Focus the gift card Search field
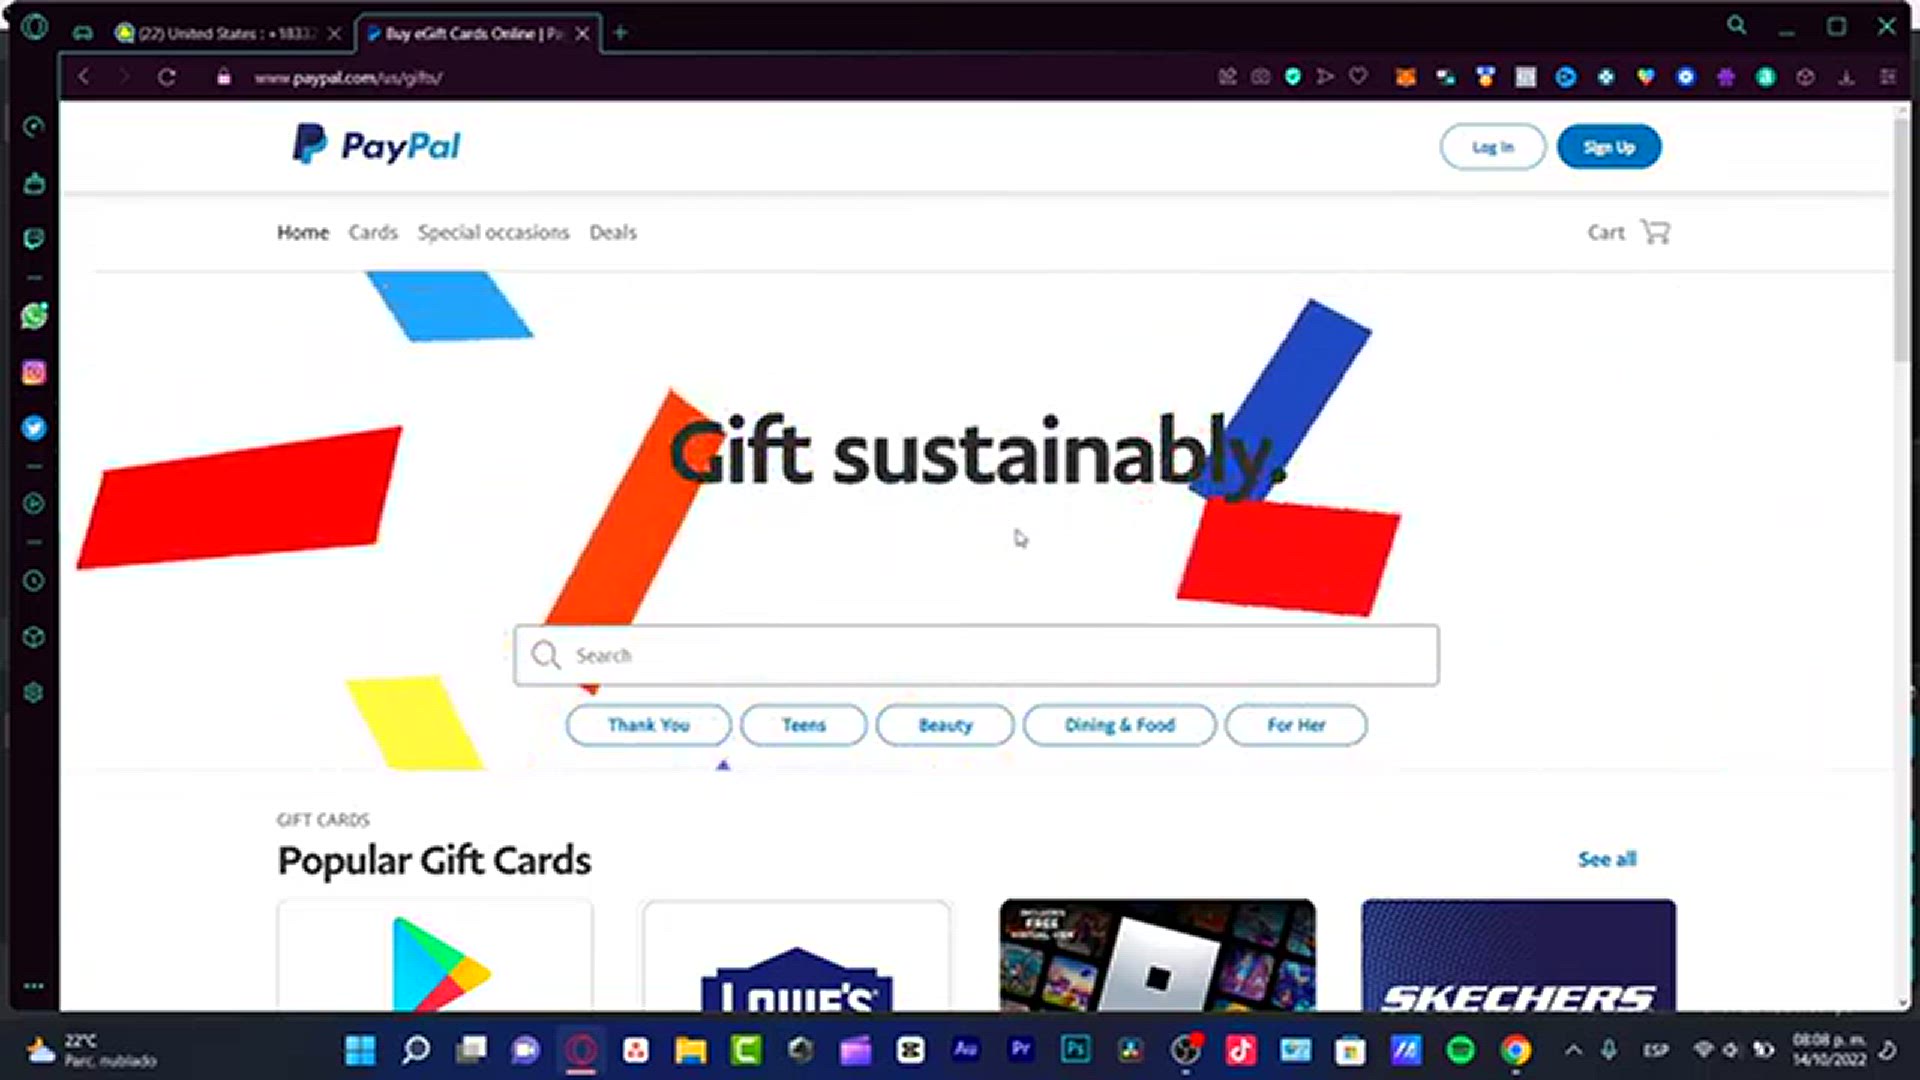This screenshot has width=1920, height=1080. 976,655
